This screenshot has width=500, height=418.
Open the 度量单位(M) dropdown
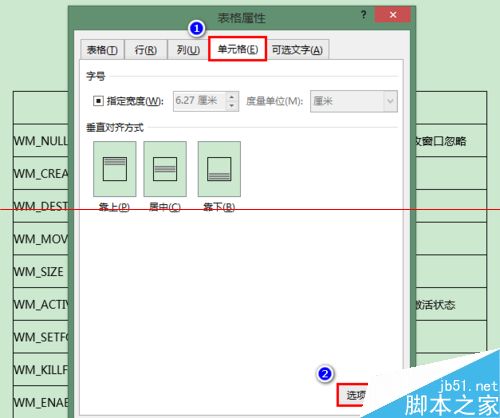[x=354, y=101]
